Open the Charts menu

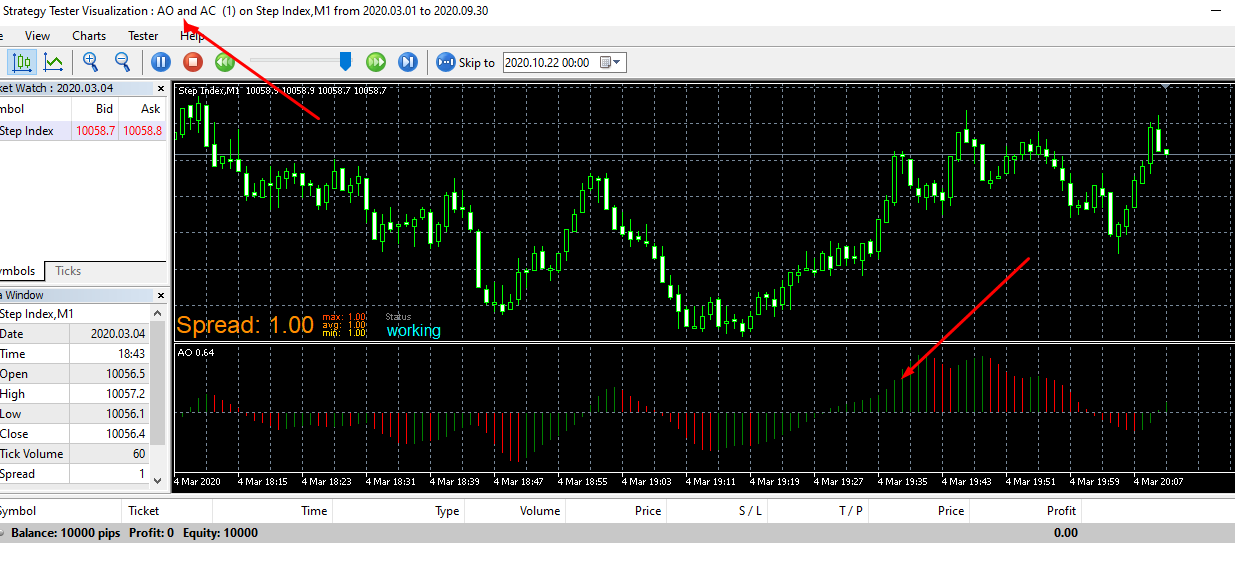(x=89, y=36)
